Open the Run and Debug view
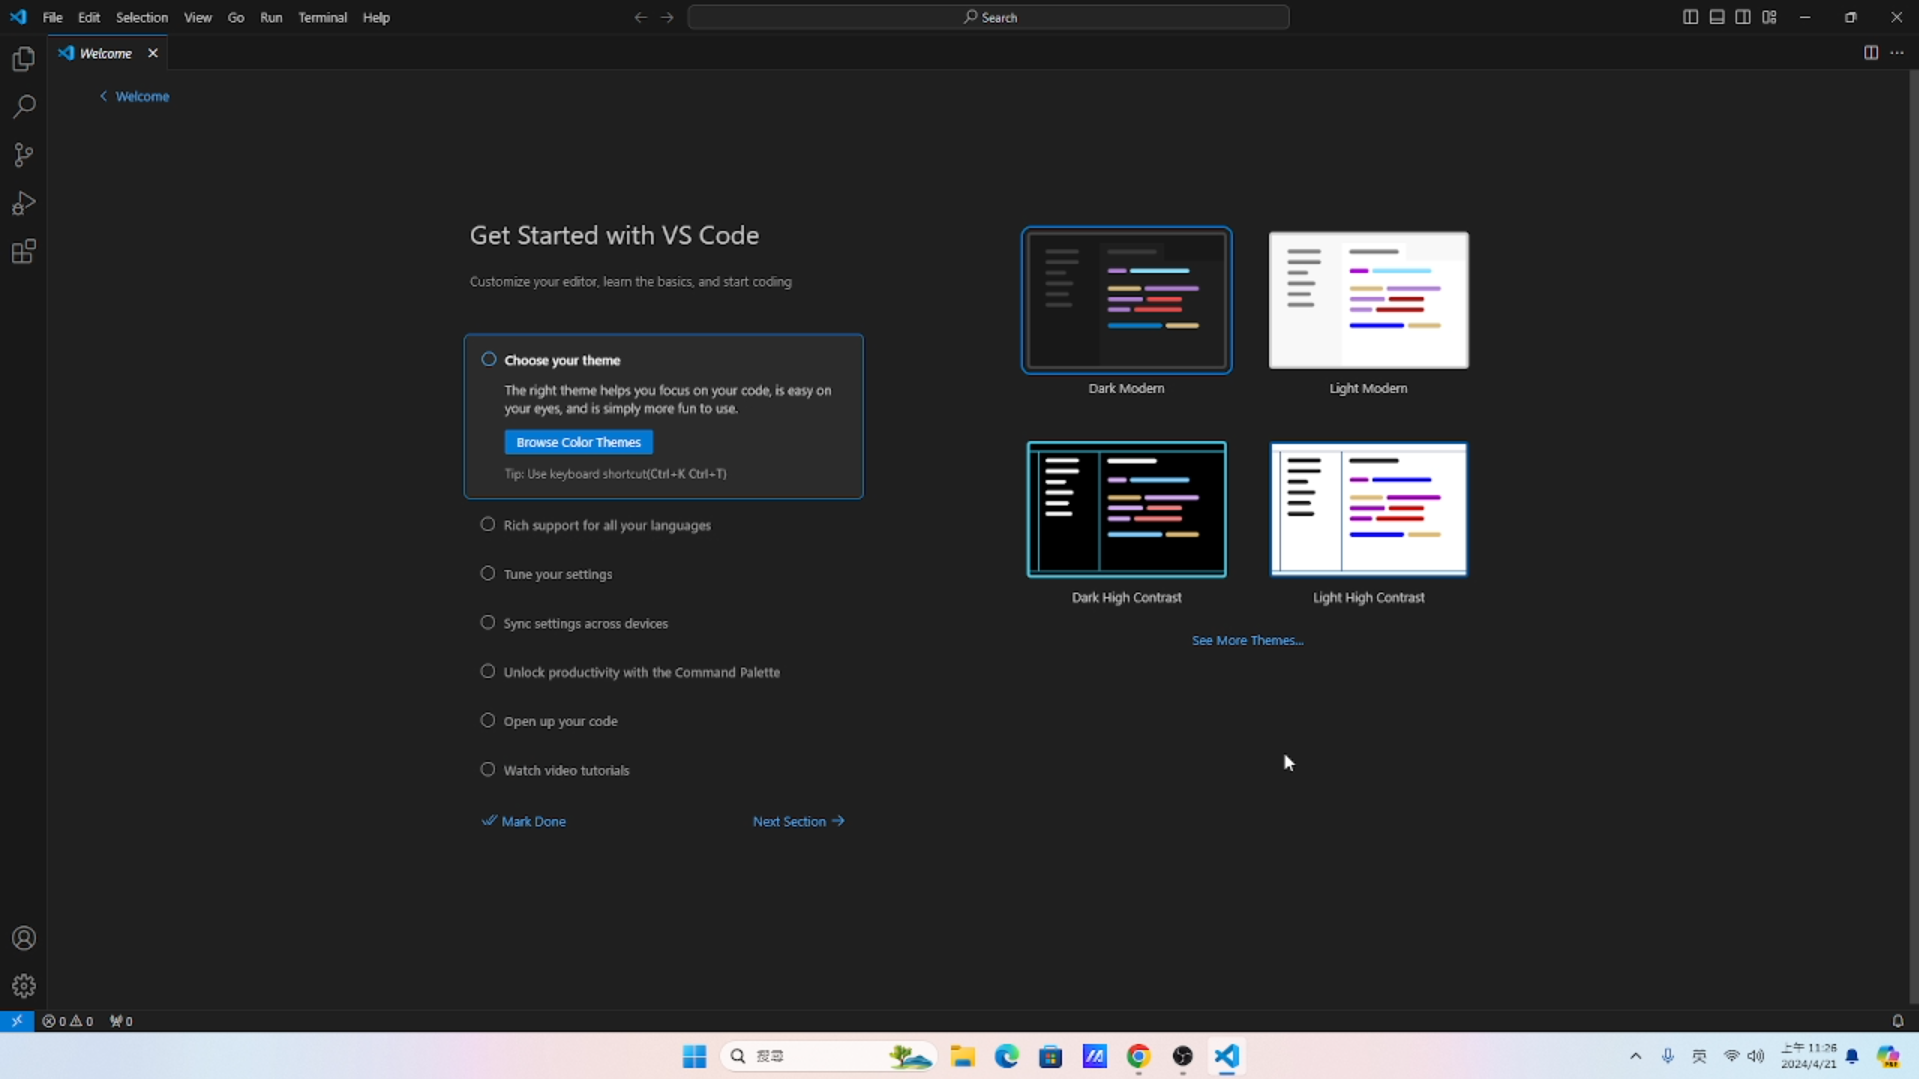The image size is (1919, 1079). pos(23,203)
